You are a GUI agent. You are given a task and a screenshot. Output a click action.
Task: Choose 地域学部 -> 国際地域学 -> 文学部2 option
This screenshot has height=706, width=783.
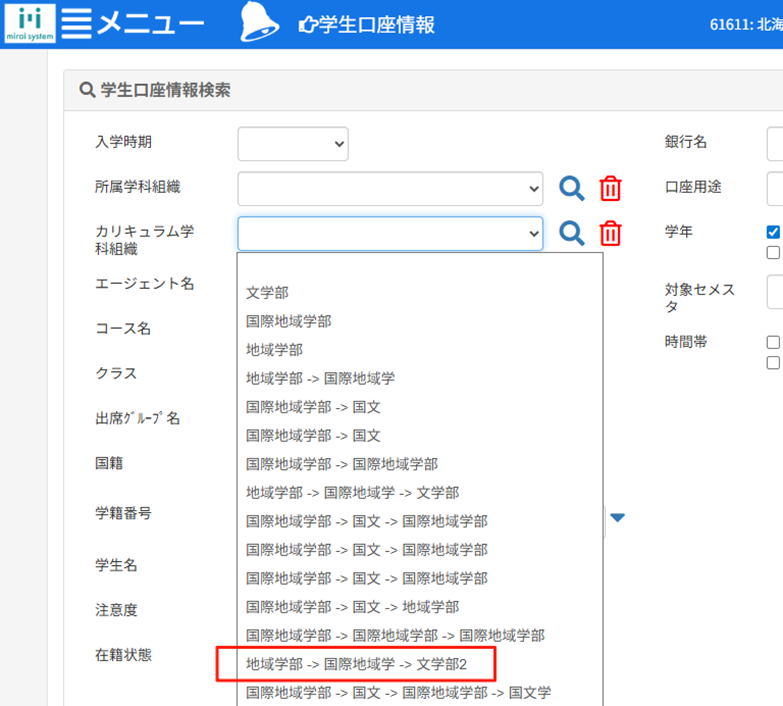coord(357,664)
